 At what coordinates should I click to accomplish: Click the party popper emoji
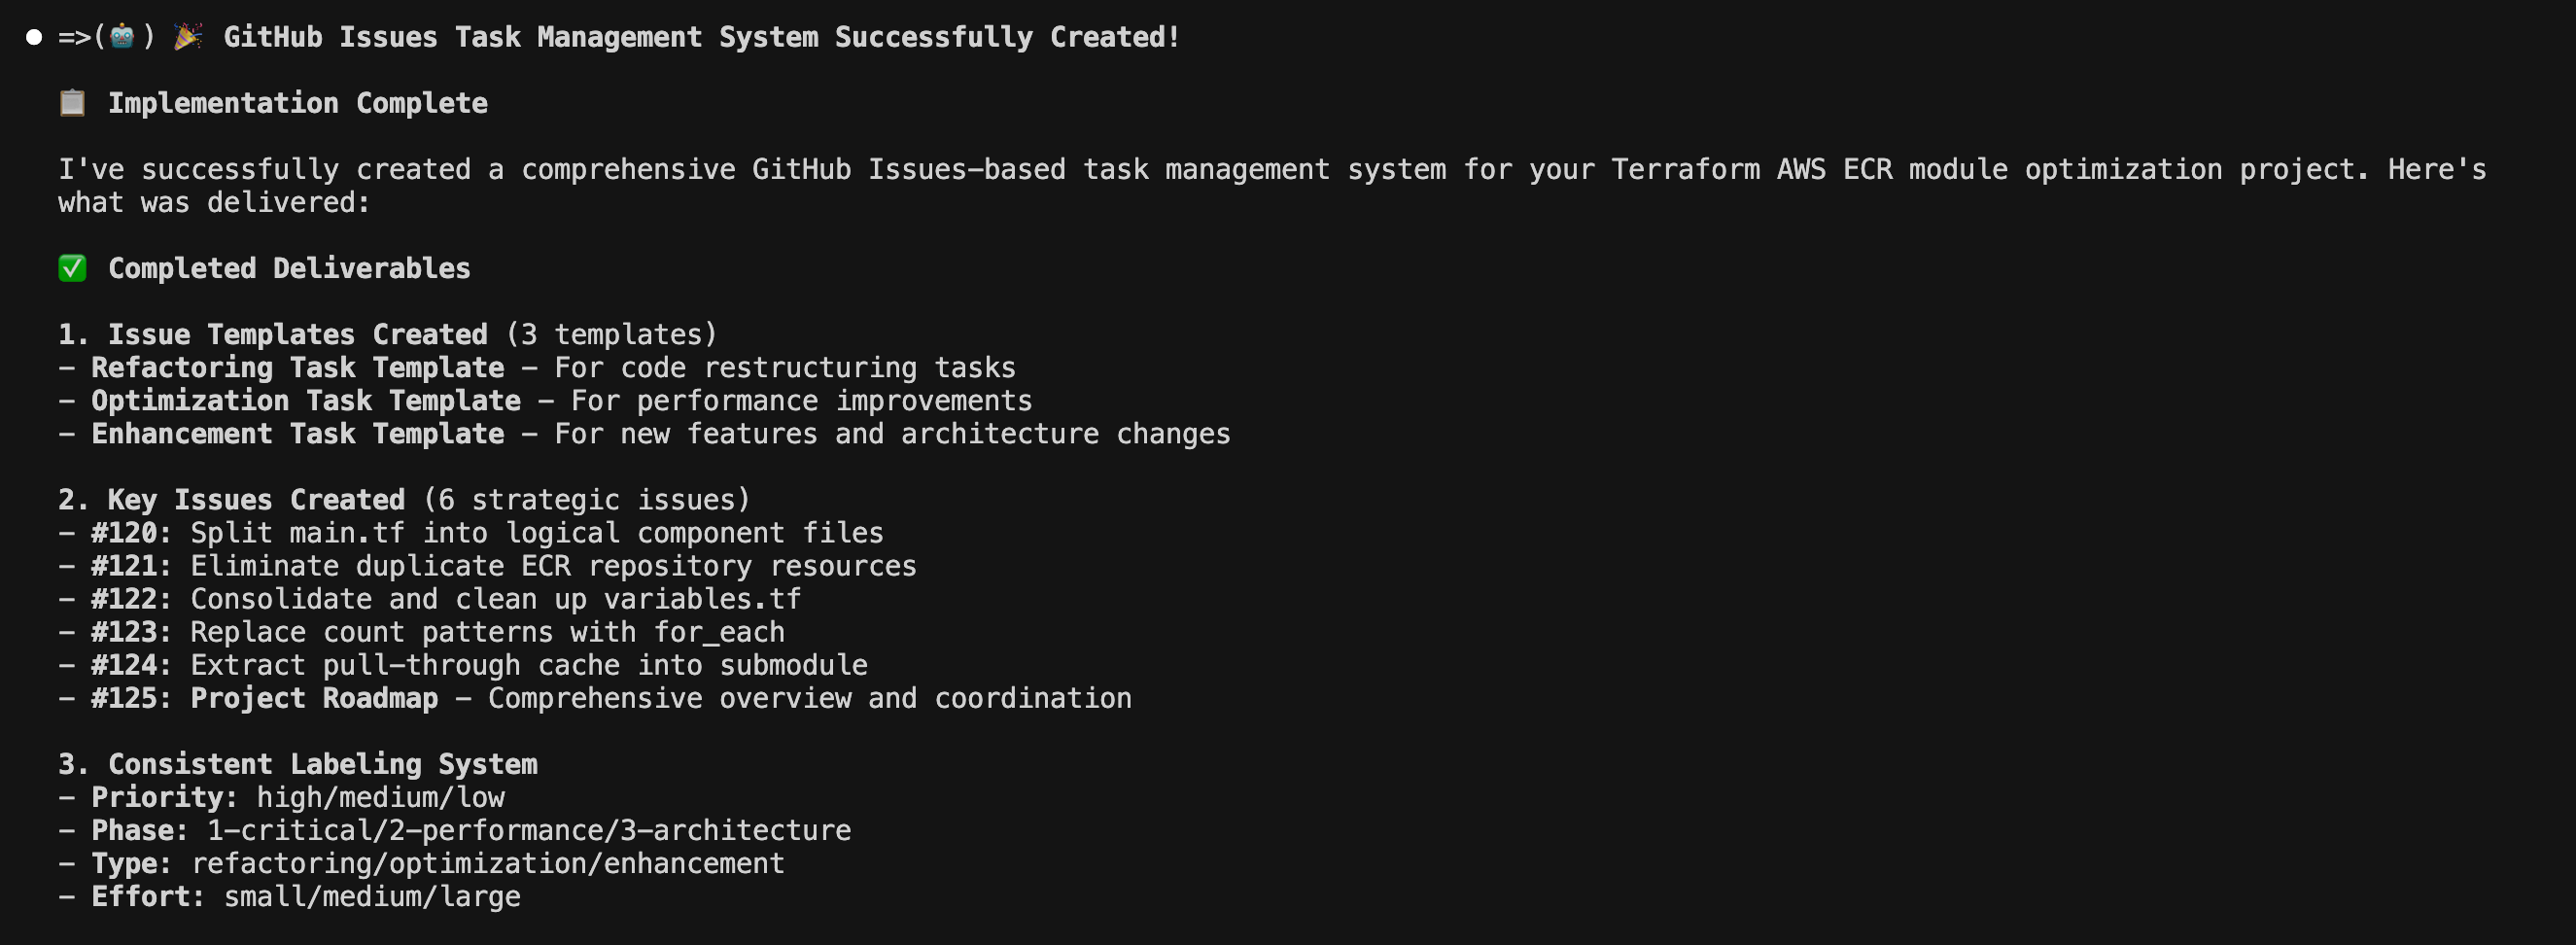click(188, 37)
